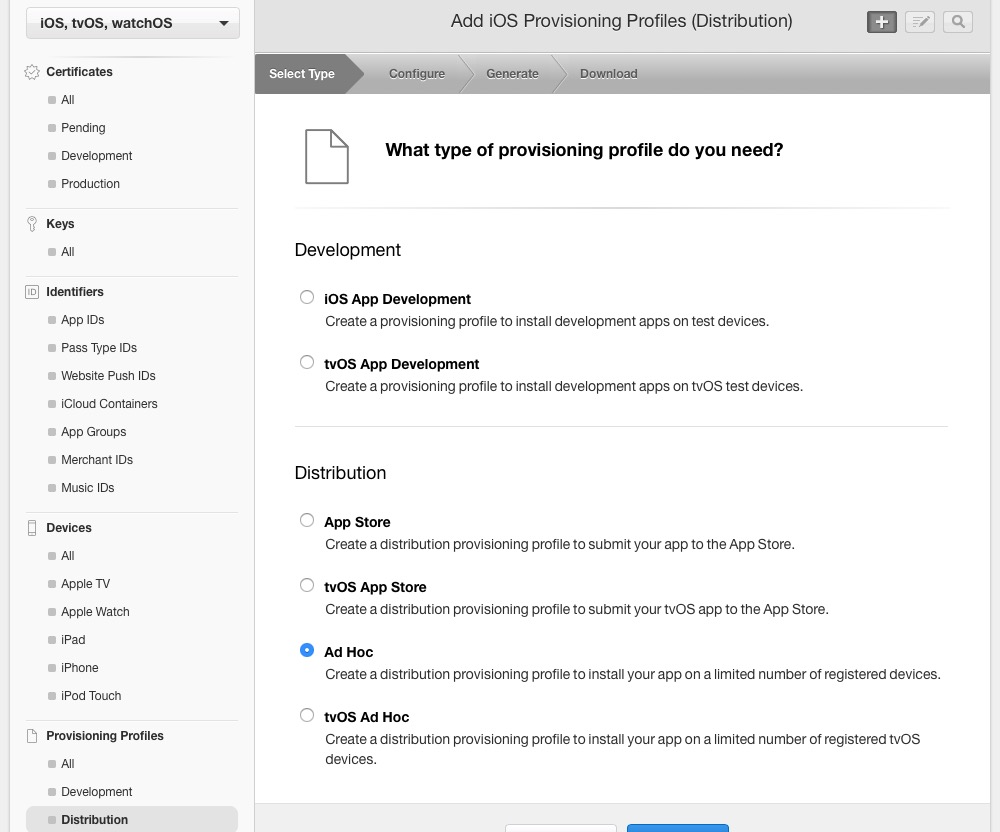
Task: Select the tvOS Ad Hoc radio button
Action: pos(307,715)
